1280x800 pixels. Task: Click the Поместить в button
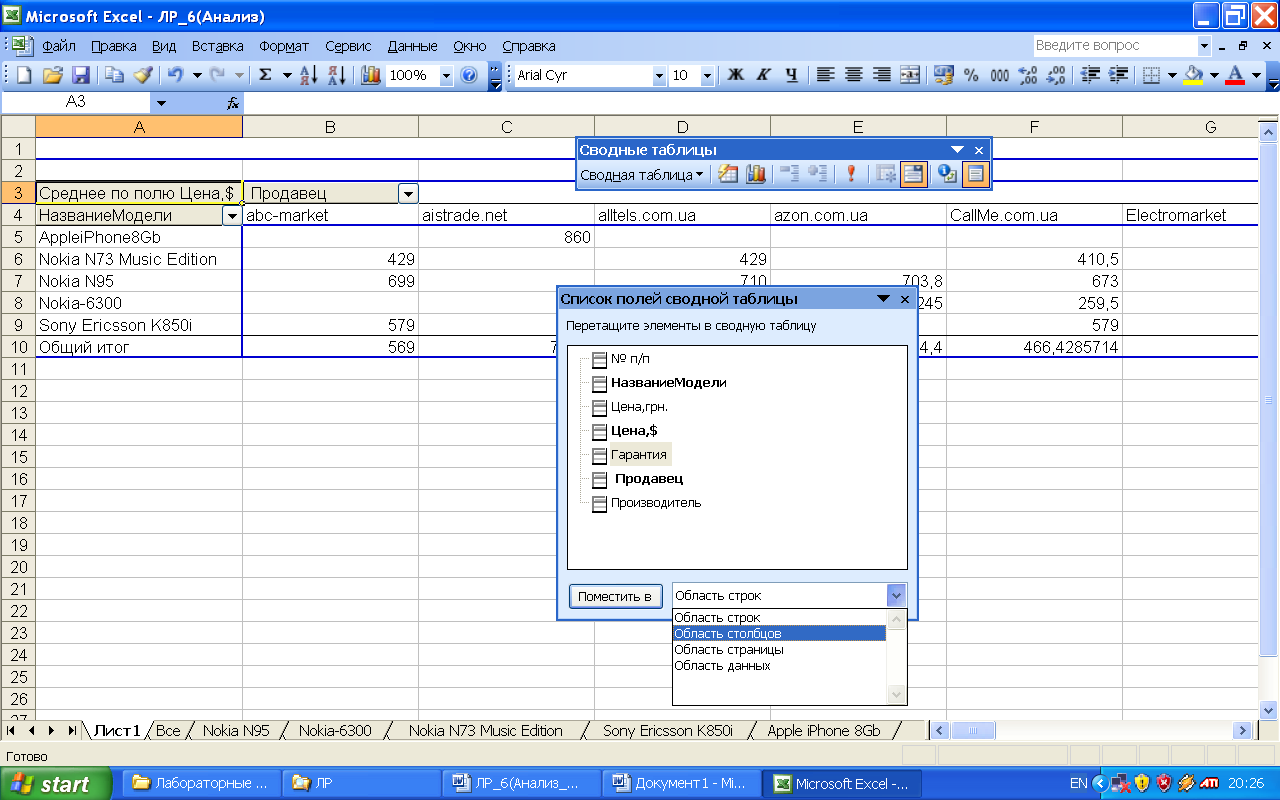pos(615,596)
